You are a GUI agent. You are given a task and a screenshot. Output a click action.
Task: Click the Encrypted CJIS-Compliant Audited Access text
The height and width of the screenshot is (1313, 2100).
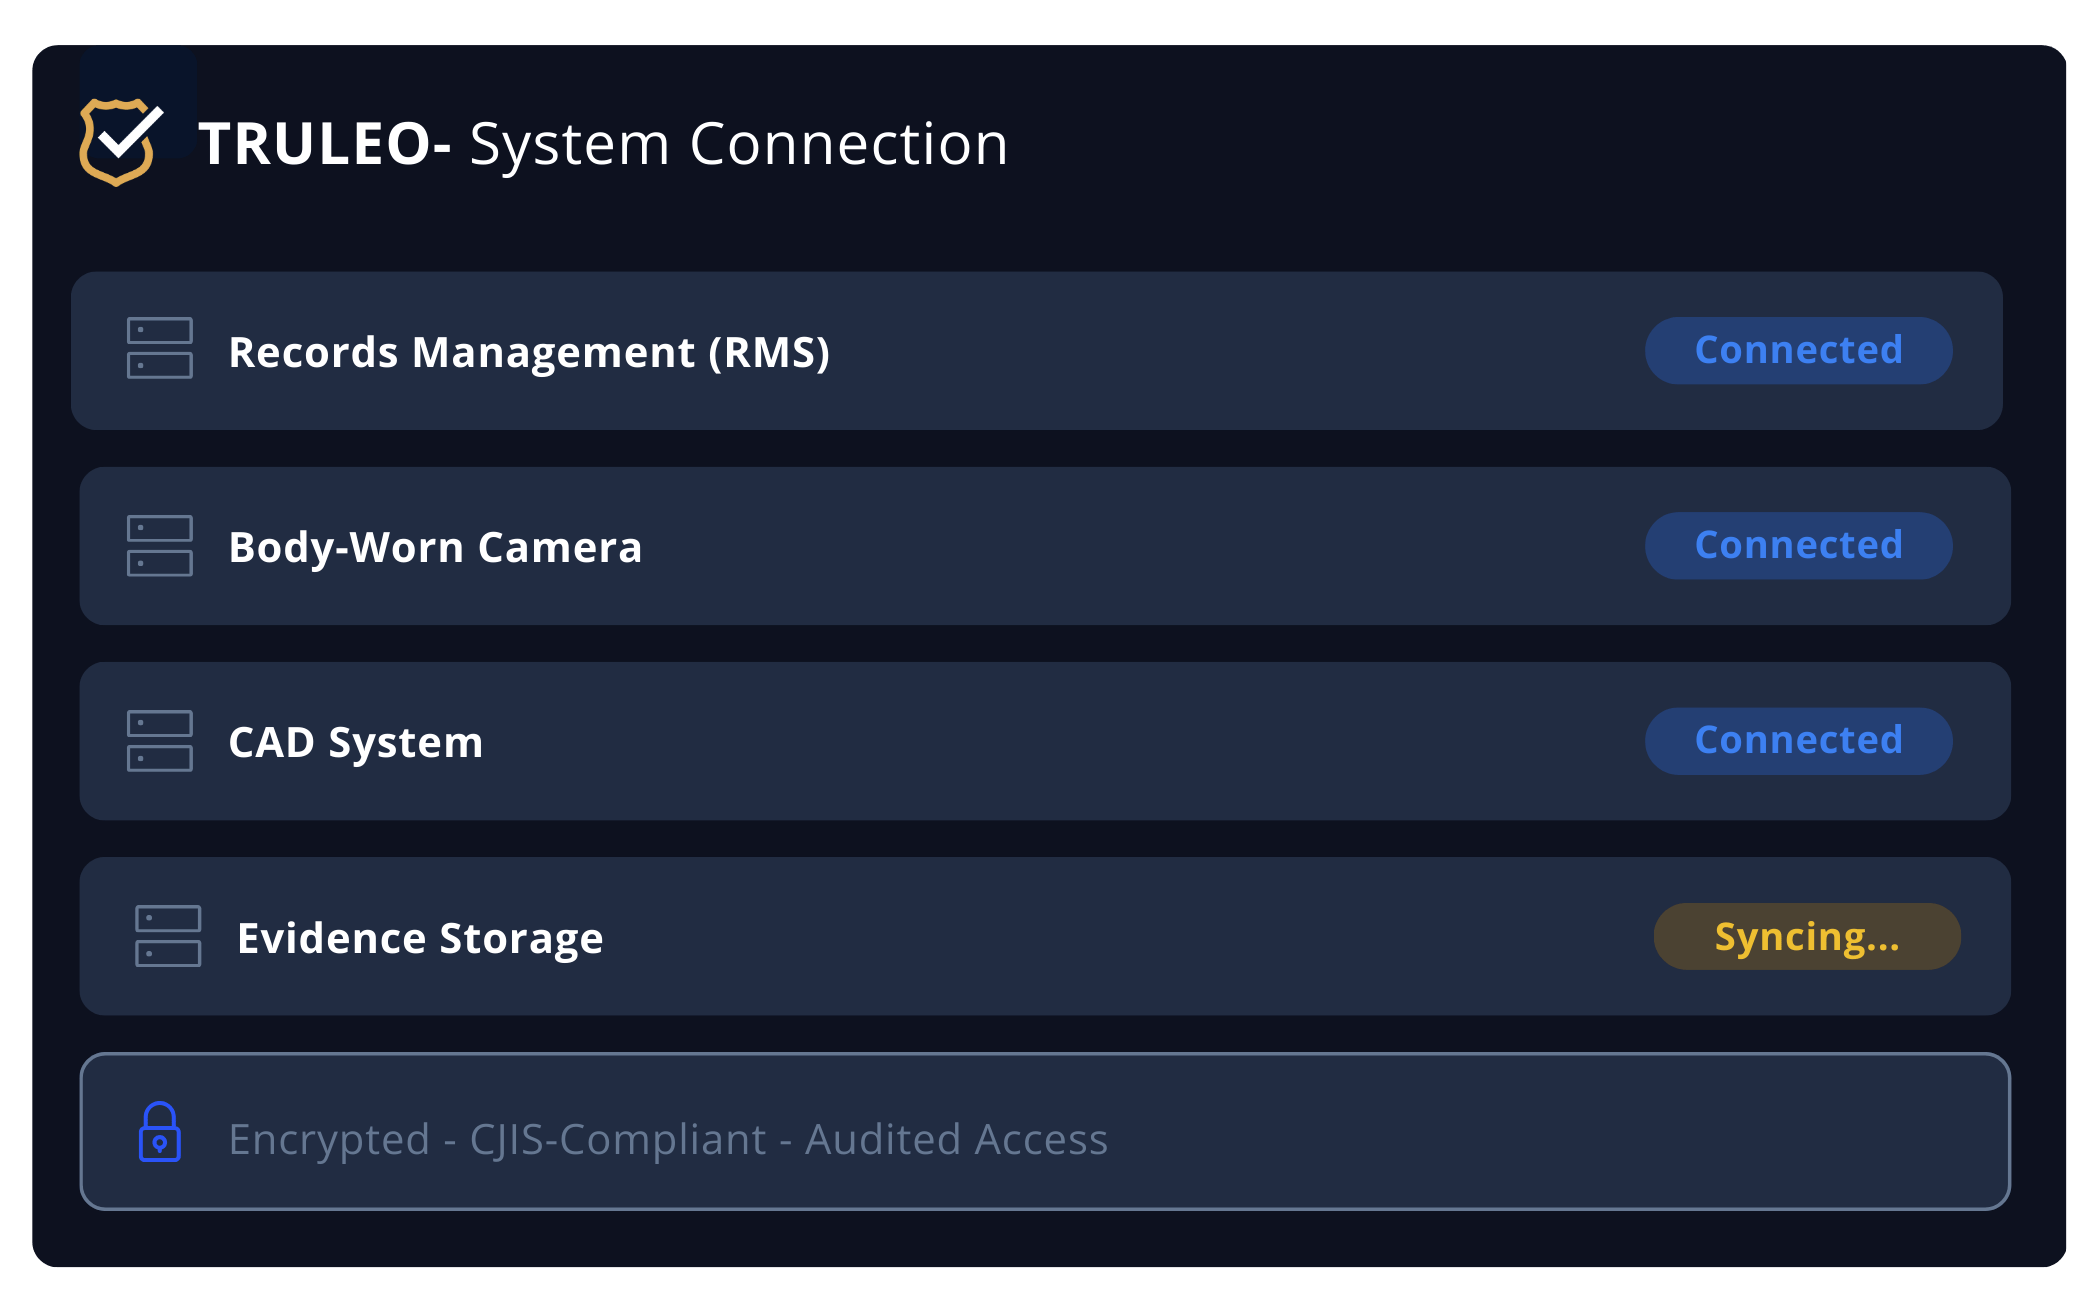668,1139
